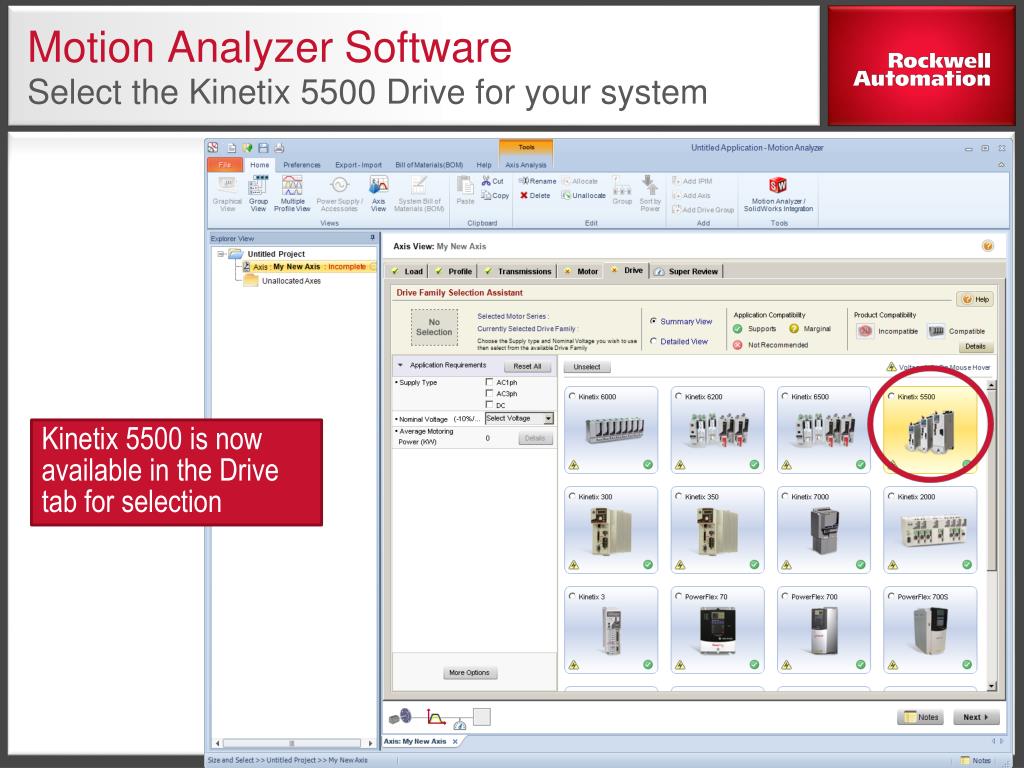1024x768 pixels.
Task: Click the save icon in quick access toolbar
Action: coord(264,148)
